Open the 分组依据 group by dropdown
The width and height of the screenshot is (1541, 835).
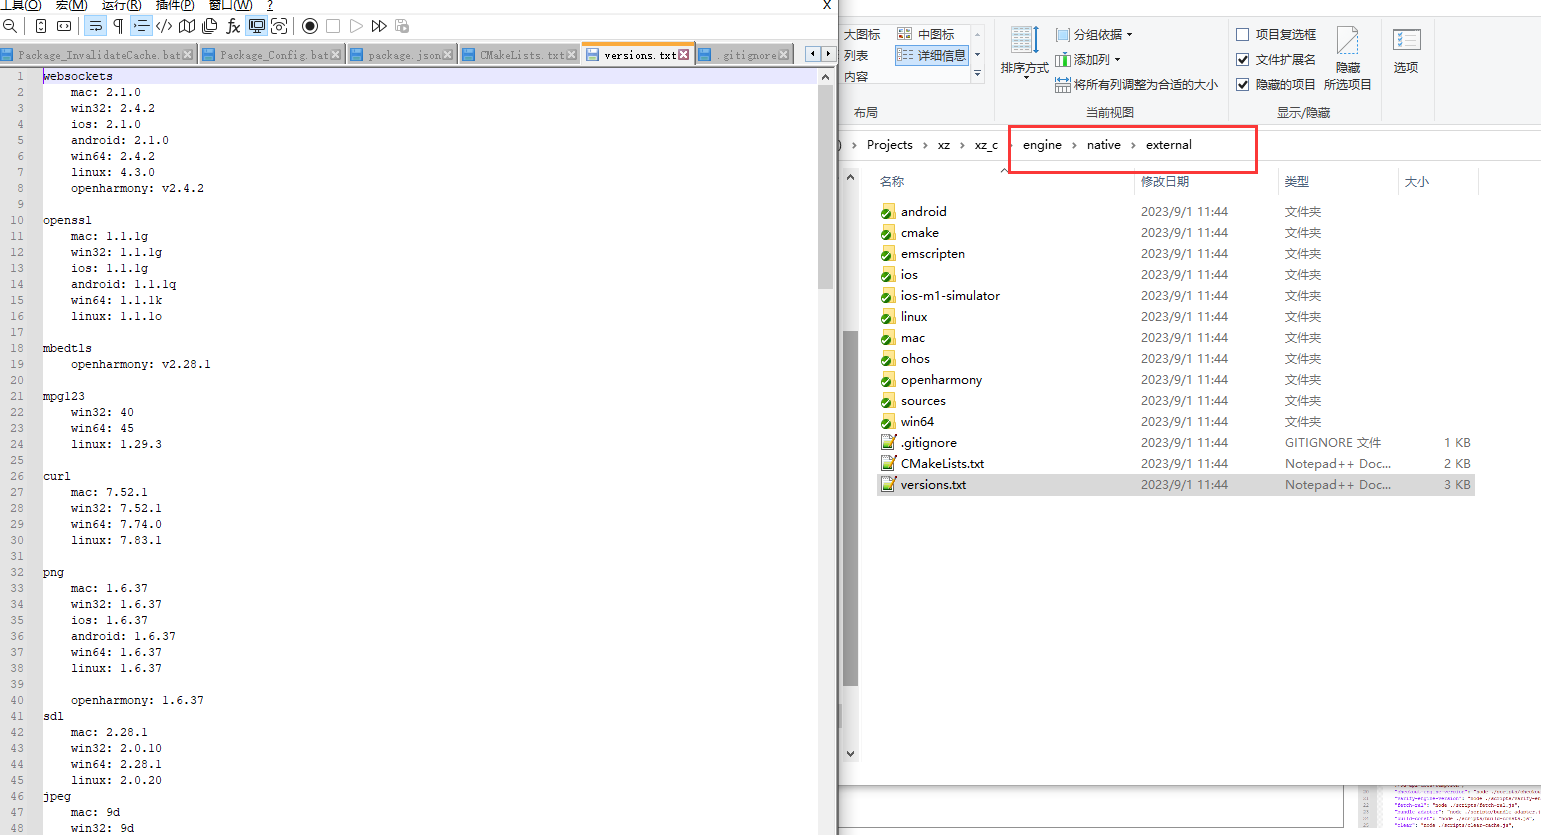[1094, 34]
